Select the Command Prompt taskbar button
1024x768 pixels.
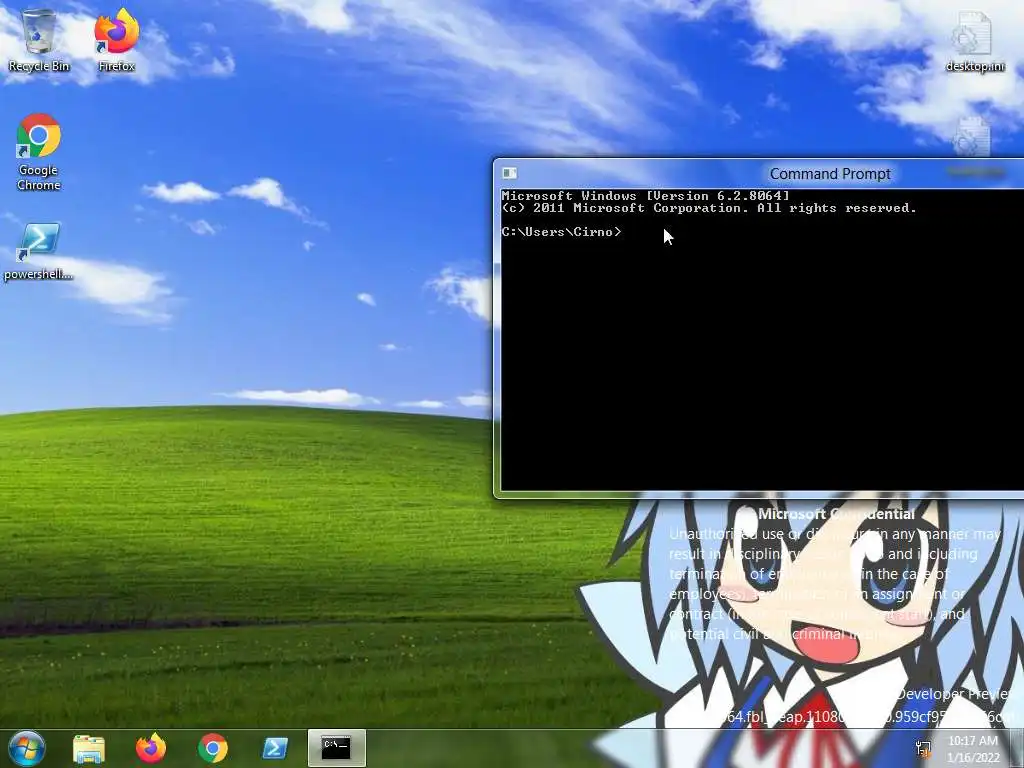[x=336, y=748]
